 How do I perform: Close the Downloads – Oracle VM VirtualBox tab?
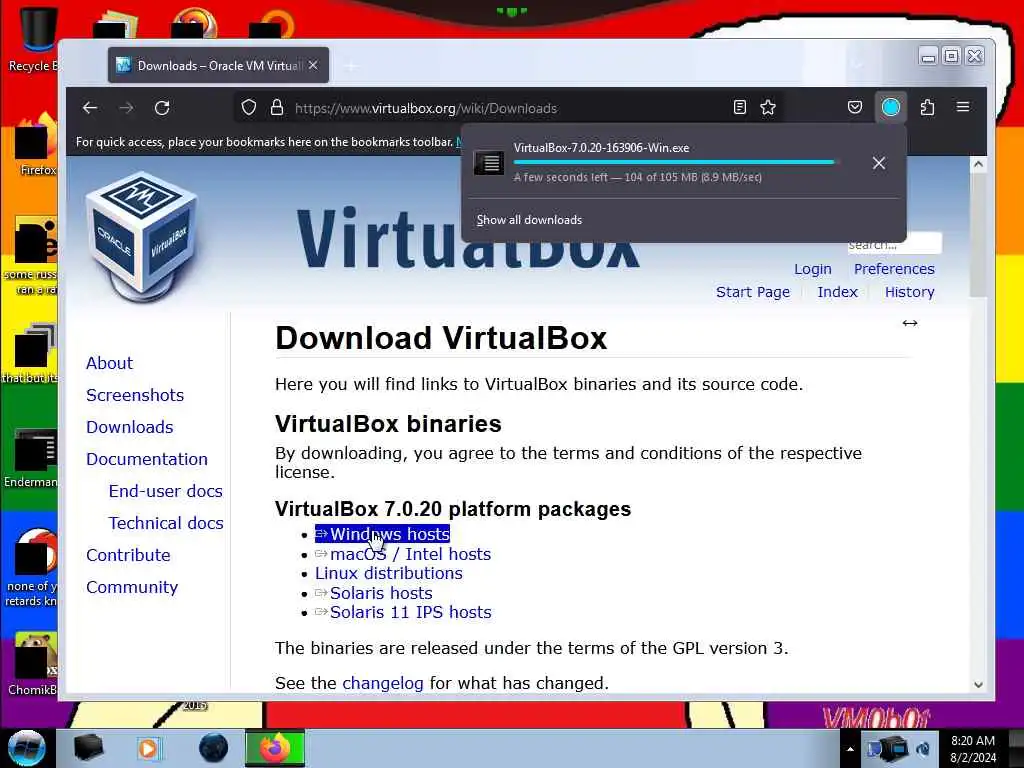point(313,65)
